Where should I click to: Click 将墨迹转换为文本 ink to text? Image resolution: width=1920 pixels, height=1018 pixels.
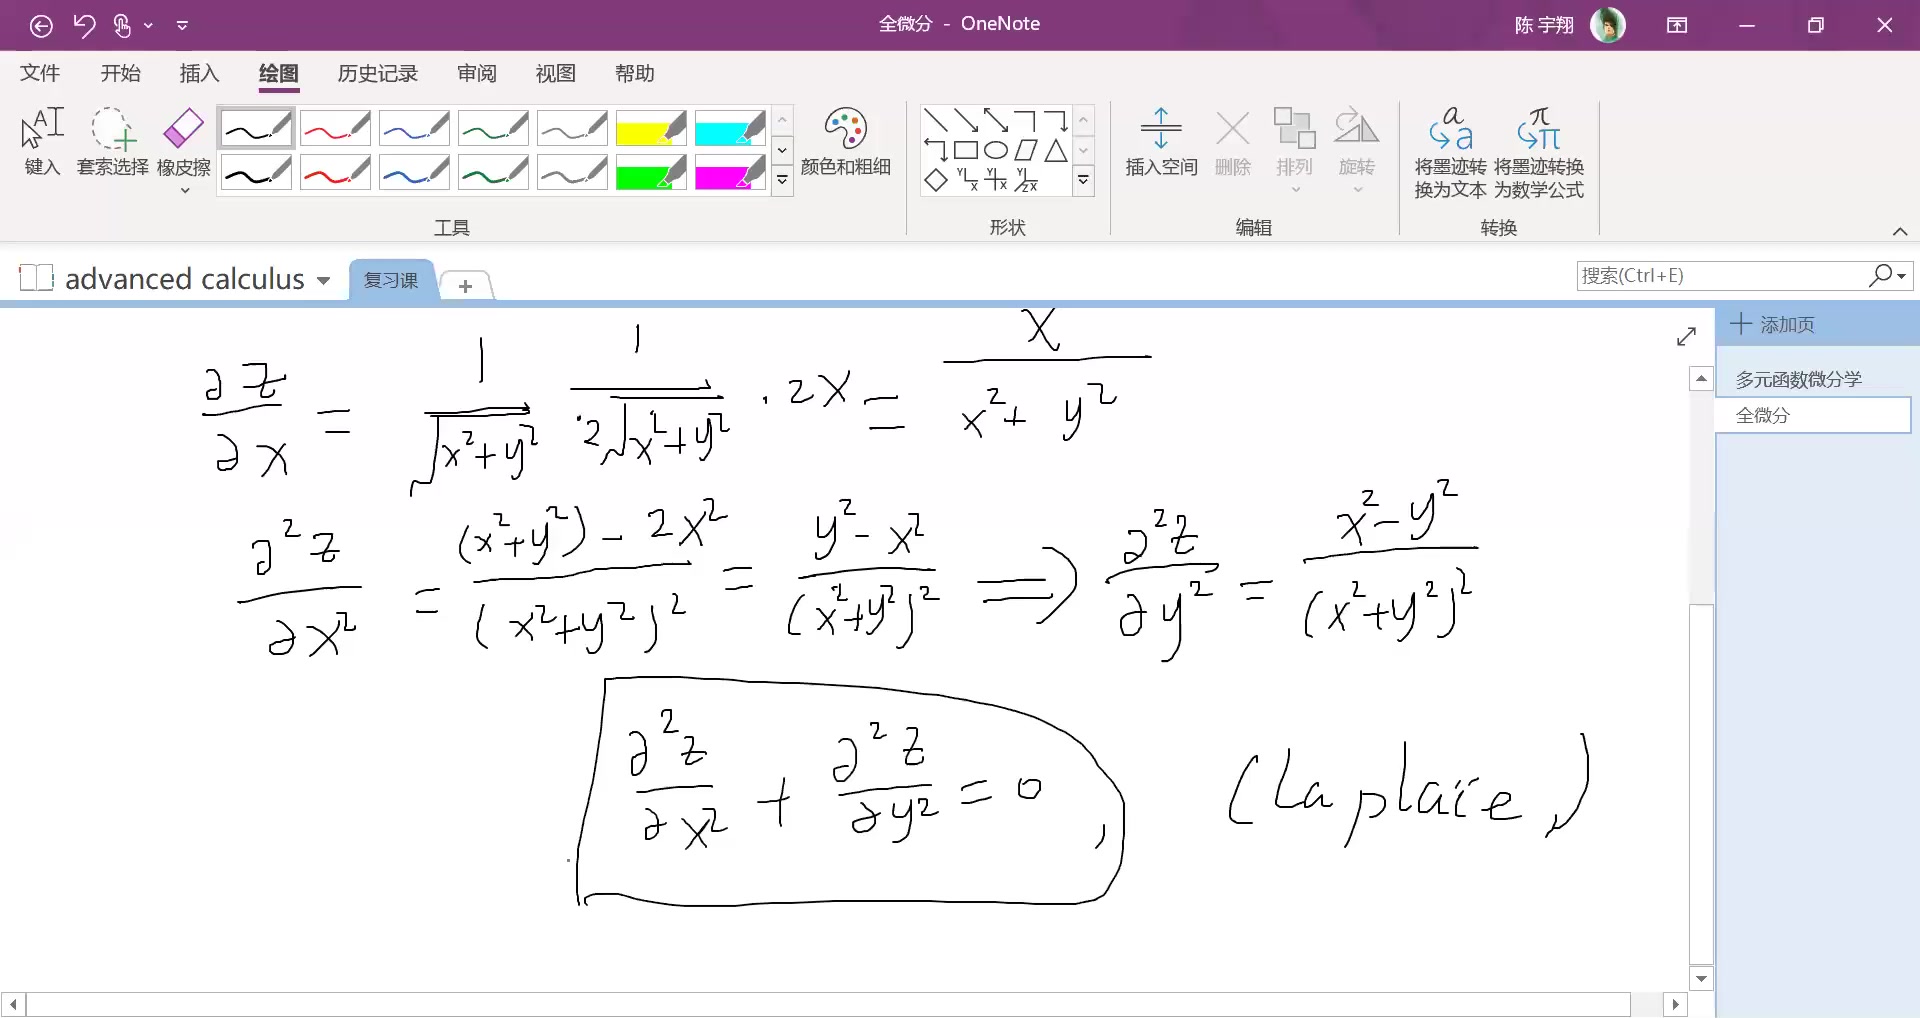pyautogui.click(x=1450, y=152)
